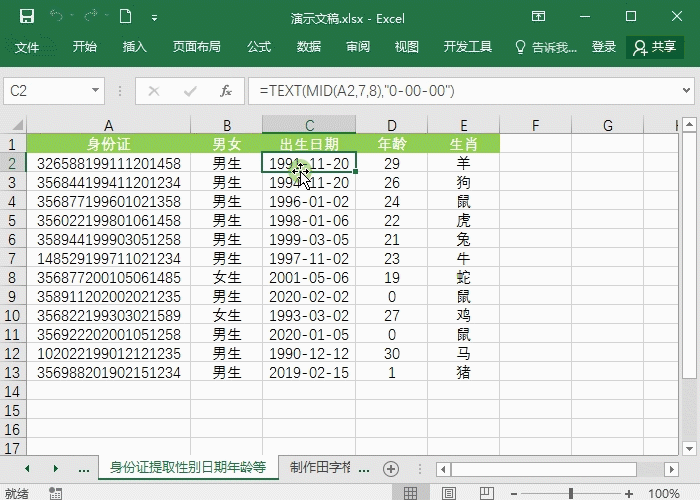Image resolution: width=700 pixels, height=500 pixels.
Task: Click the macro recording icon in status bar
Action: click(55, 493)
